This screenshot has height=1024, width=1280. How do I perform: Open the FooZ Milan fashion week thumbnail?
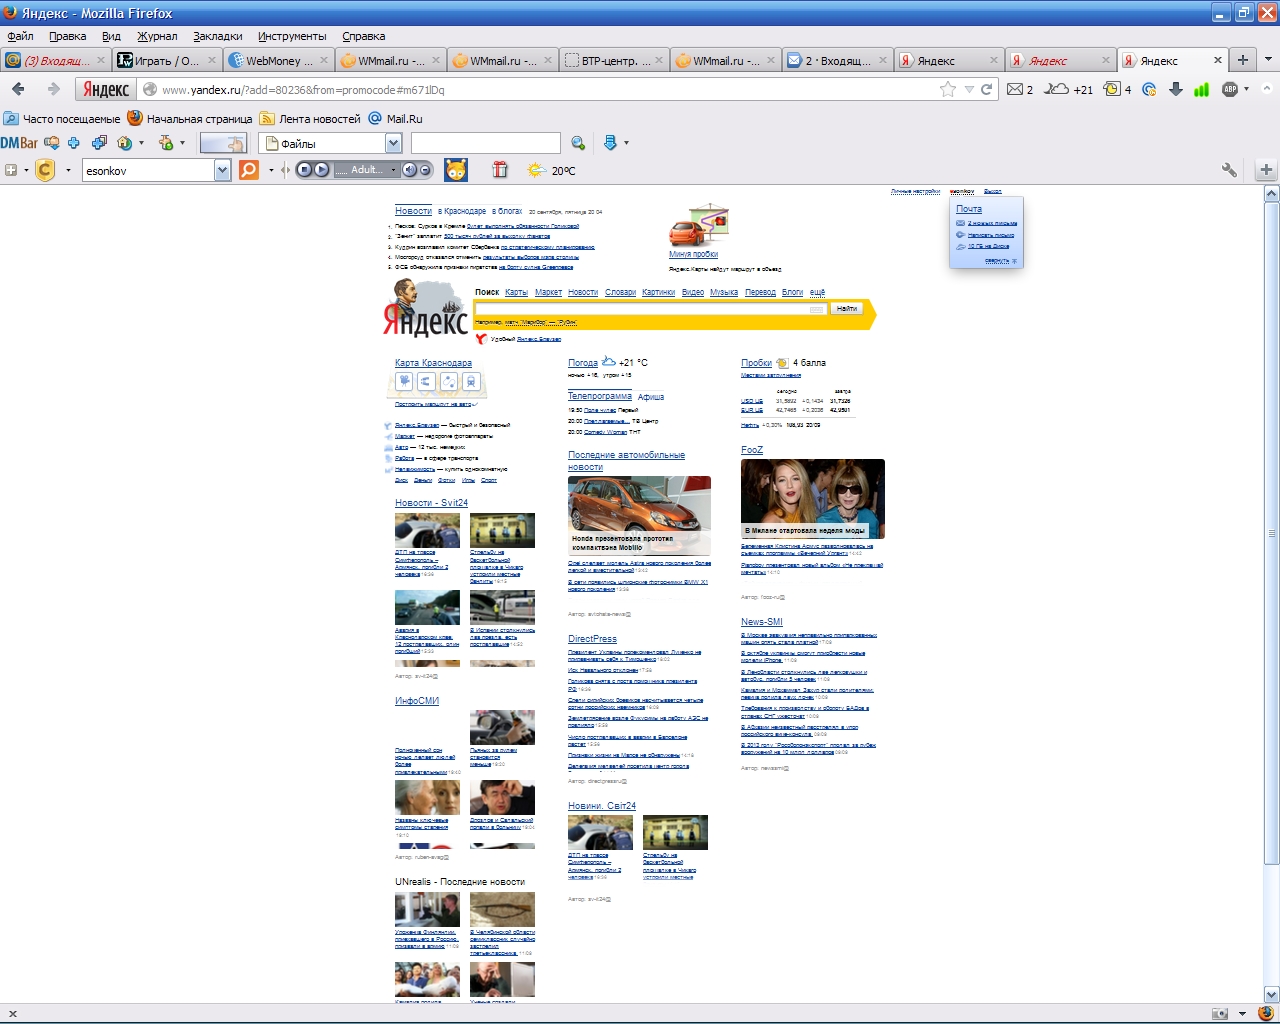[813, 499]
